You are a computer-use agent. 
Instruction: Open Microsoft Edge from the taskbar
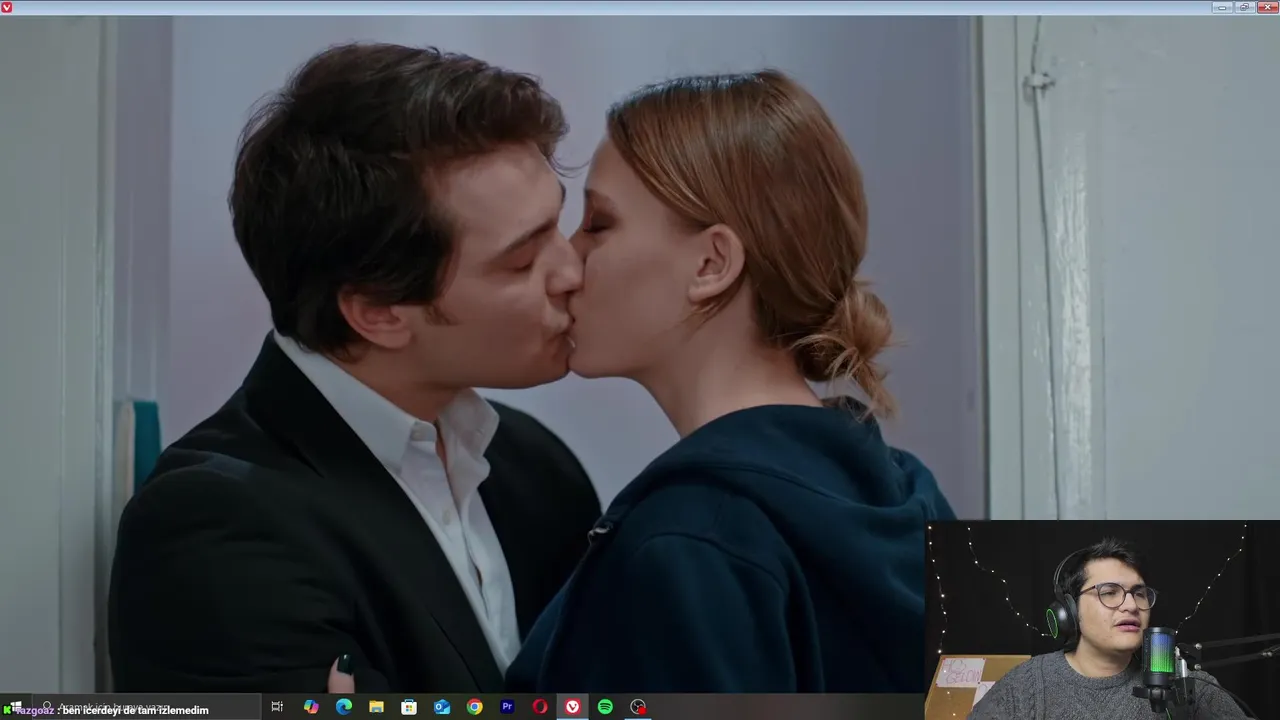click(344, 707)
